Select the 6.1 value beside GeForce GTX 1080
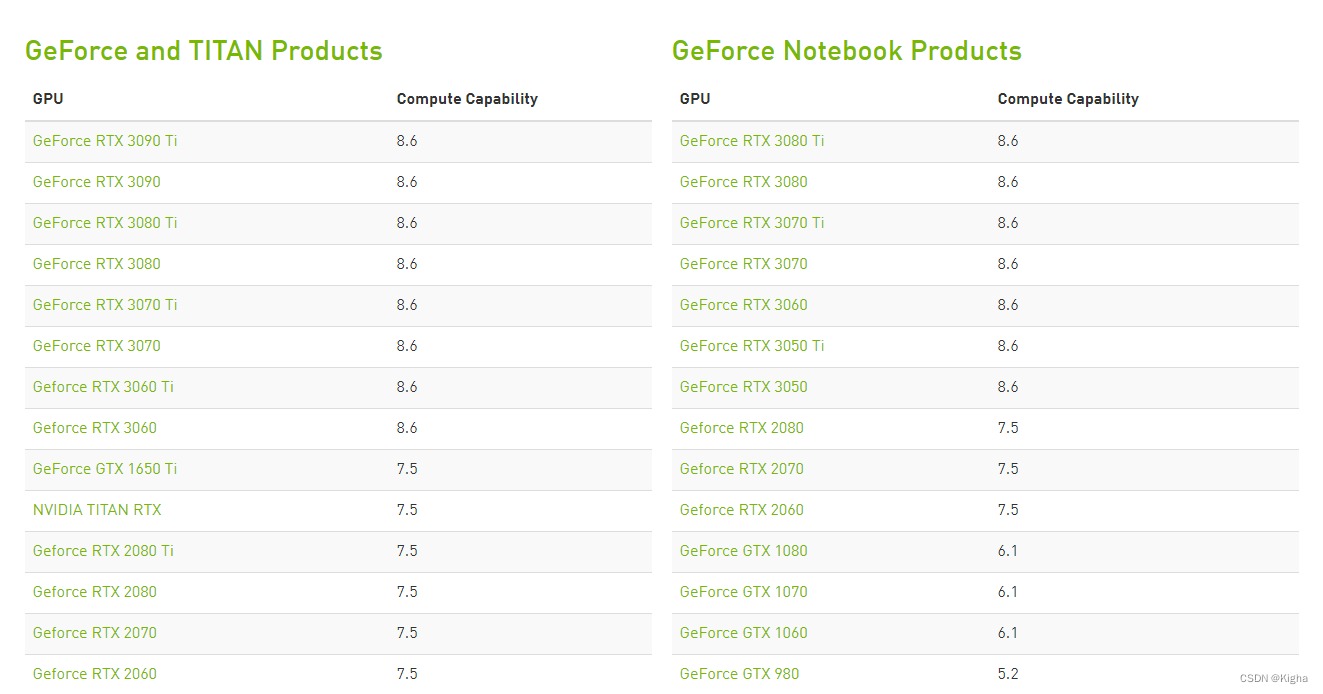 1008,551
